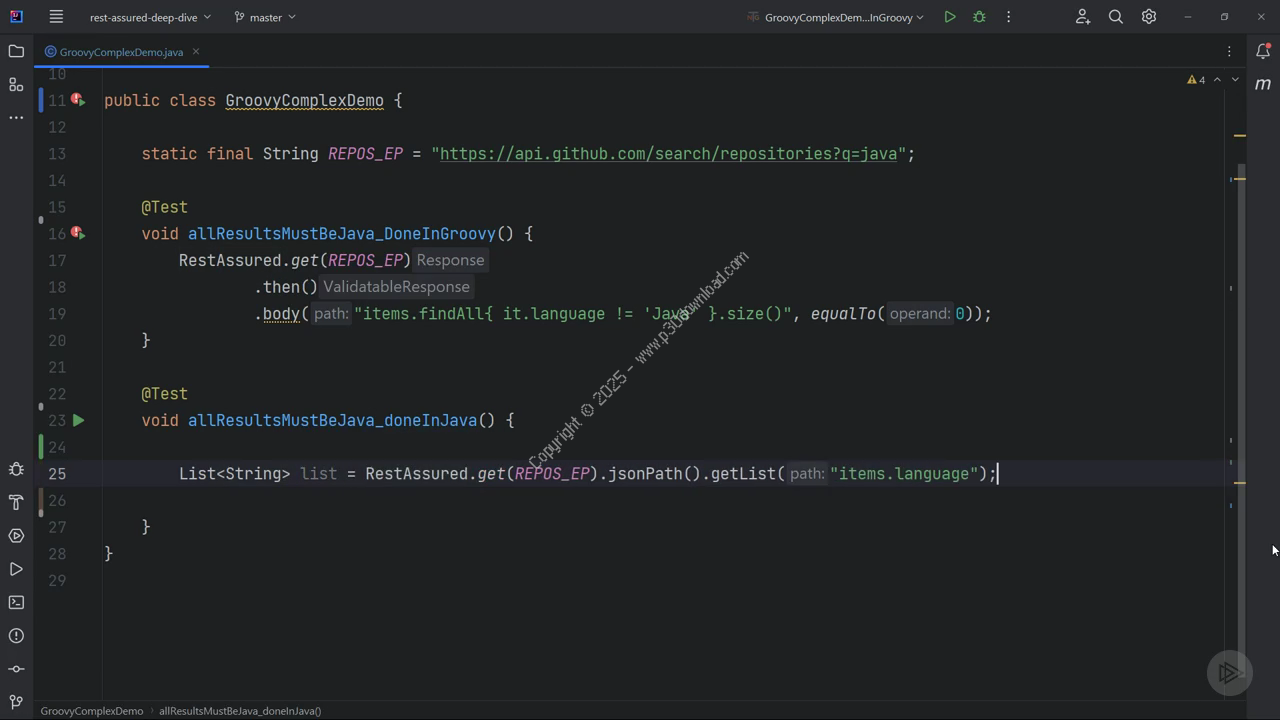Open the Debug tool window

(16, 469)
